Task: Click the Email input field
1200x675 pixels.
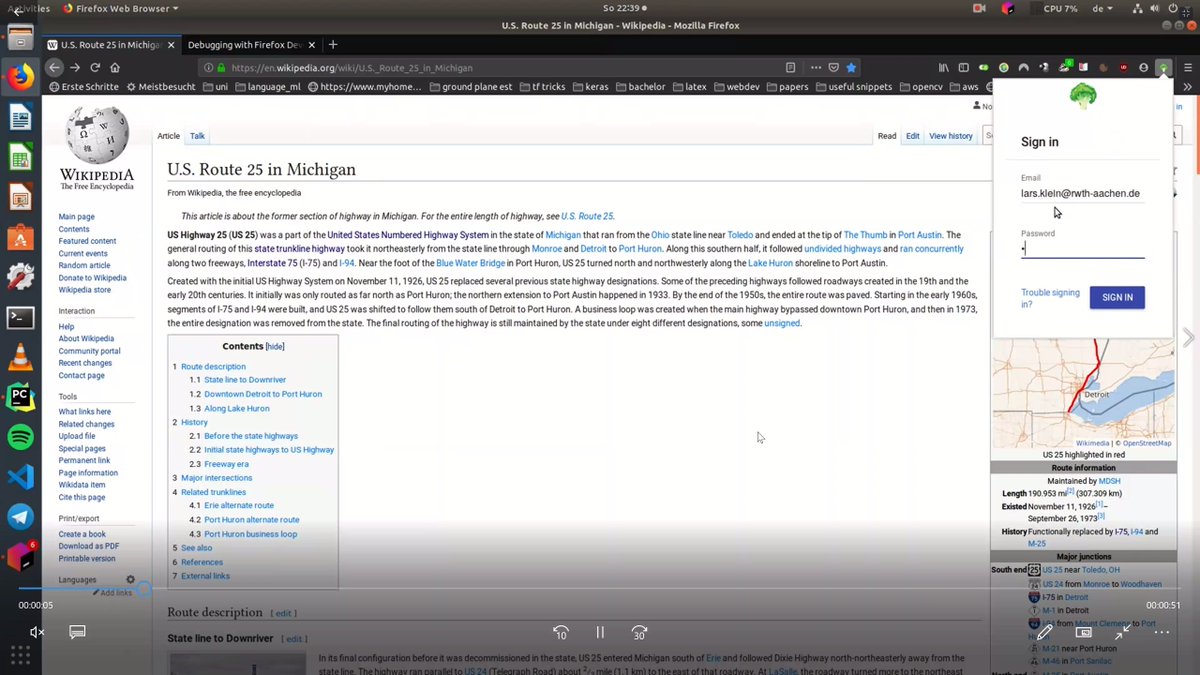Action: 1083,194
